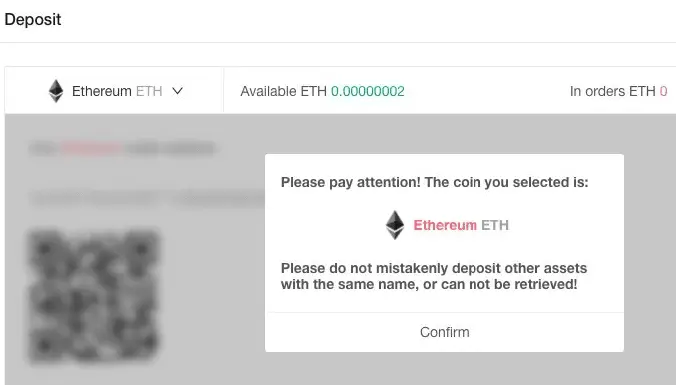Click the 'In orders ETH' label
This screenshot has height=385, width=676.
pos(612,91)
